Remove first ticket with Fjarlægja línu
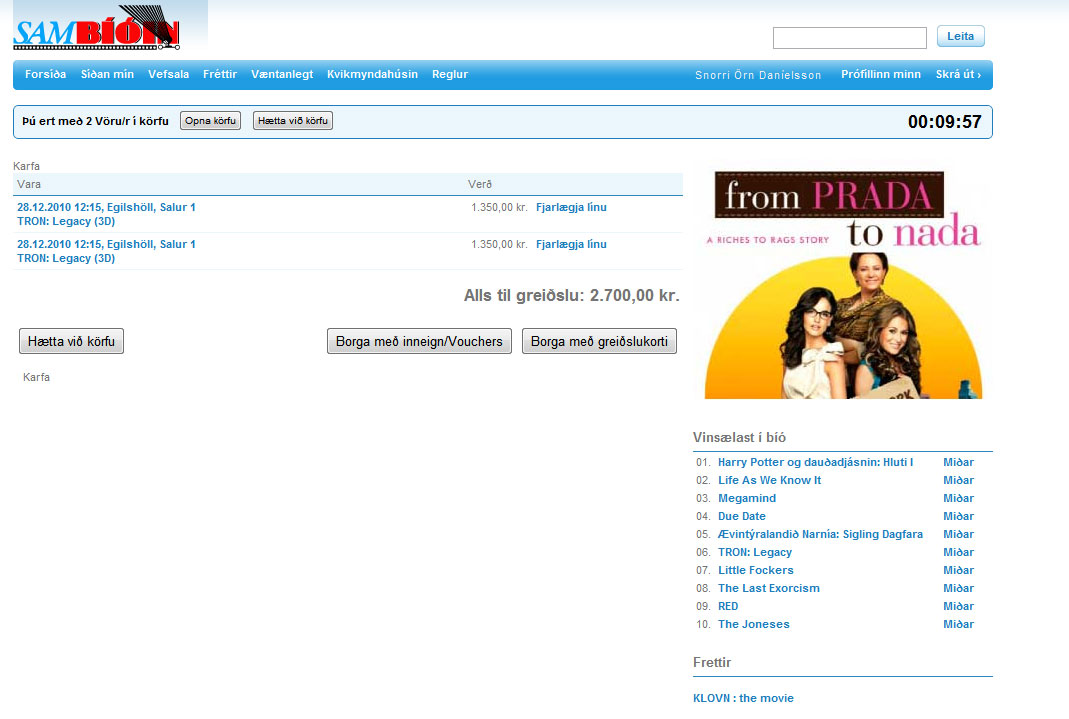The width and height of the screenshot is (1069, 719). click(x=571, y=208)
